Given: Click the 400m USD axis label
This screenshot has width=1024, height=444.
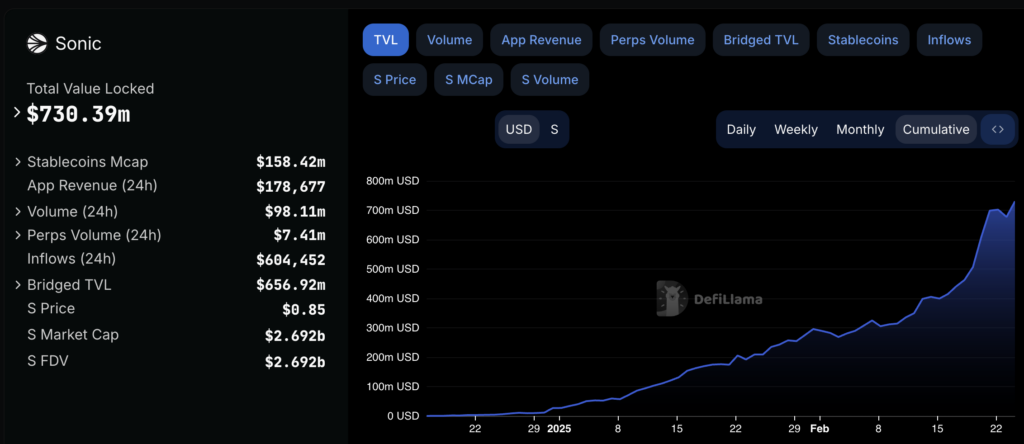Looking at the screenshot, I should [x=392, y=298].
